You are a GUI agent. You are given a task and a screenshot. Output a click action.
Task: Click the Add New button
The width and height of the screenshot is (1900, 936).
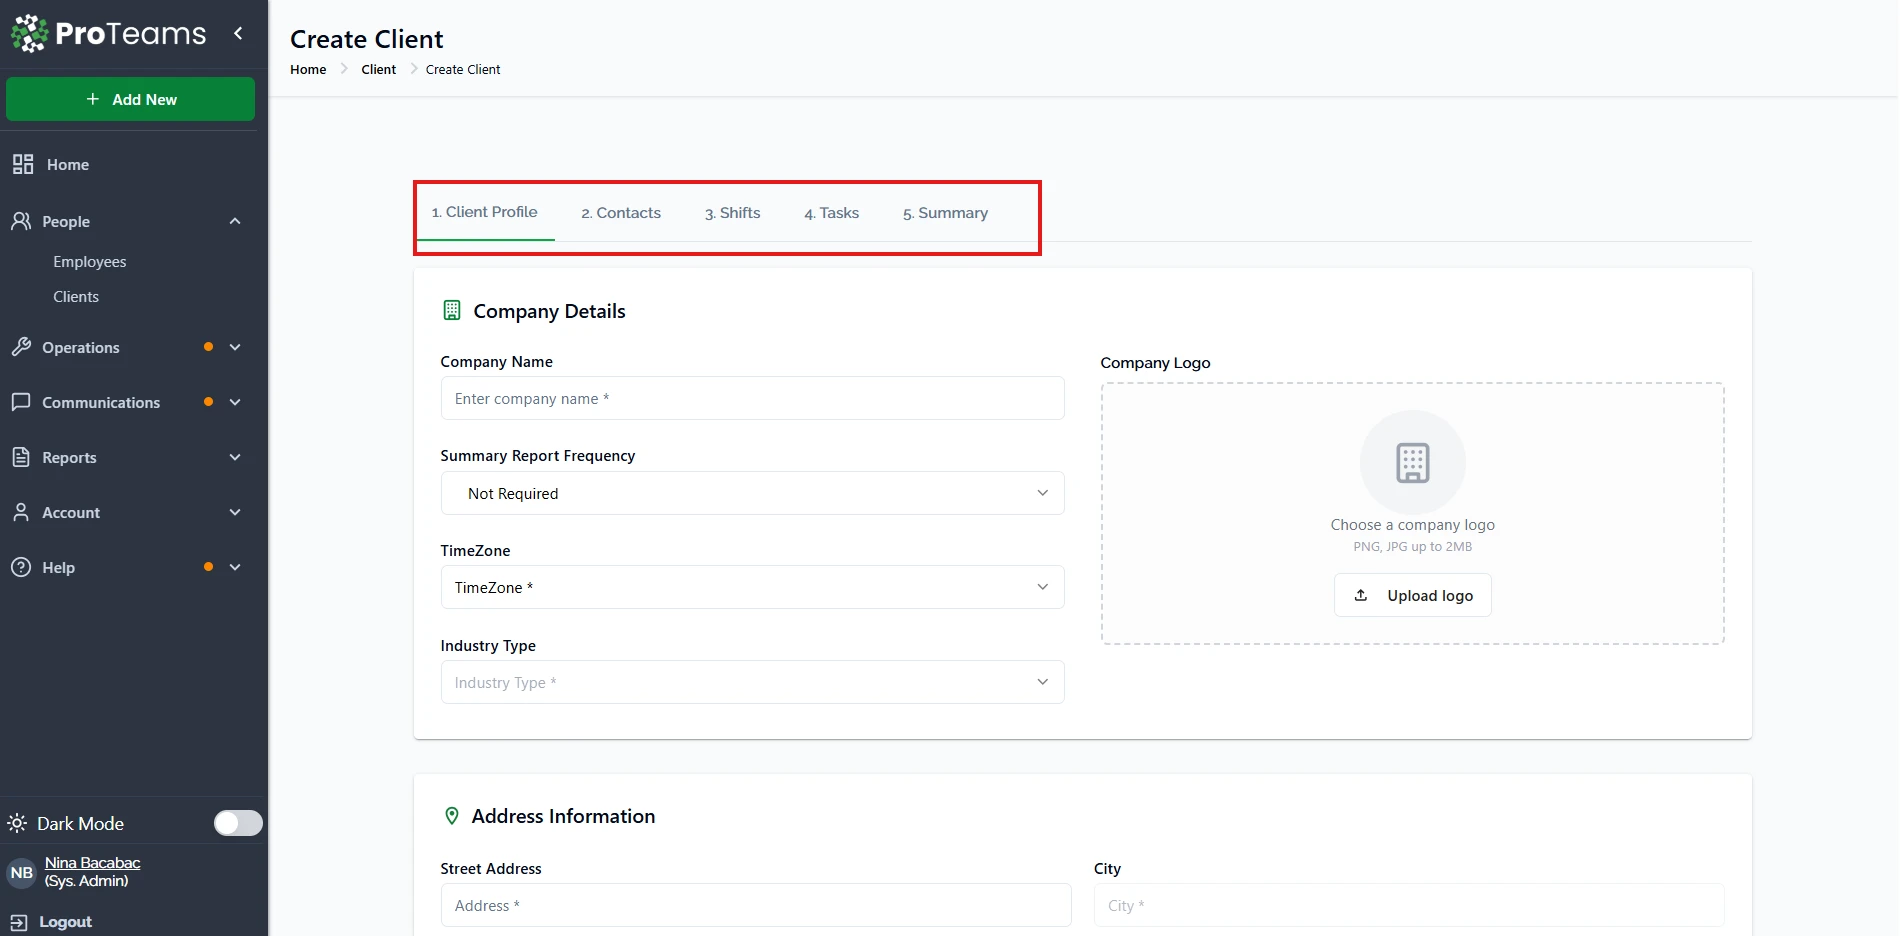pos(130,99)
